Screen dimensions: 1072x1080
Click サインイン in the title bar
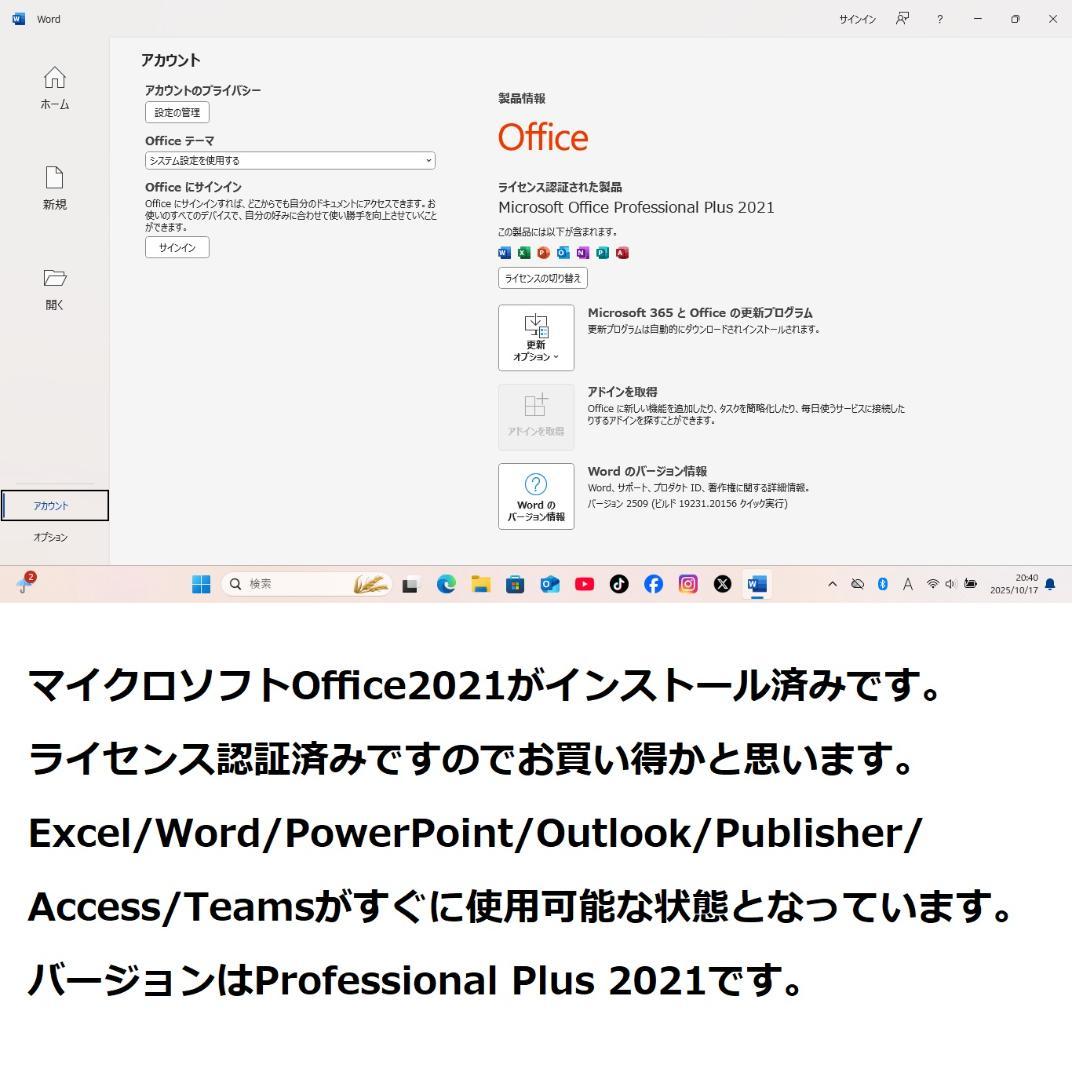point(857,19)
